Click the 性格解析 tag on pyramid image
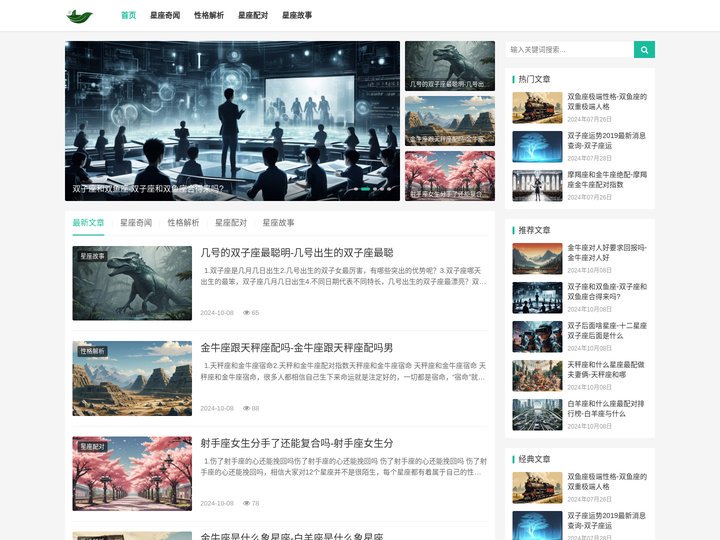The width and height of the screenshot is (720, 540). pos(92,351)
